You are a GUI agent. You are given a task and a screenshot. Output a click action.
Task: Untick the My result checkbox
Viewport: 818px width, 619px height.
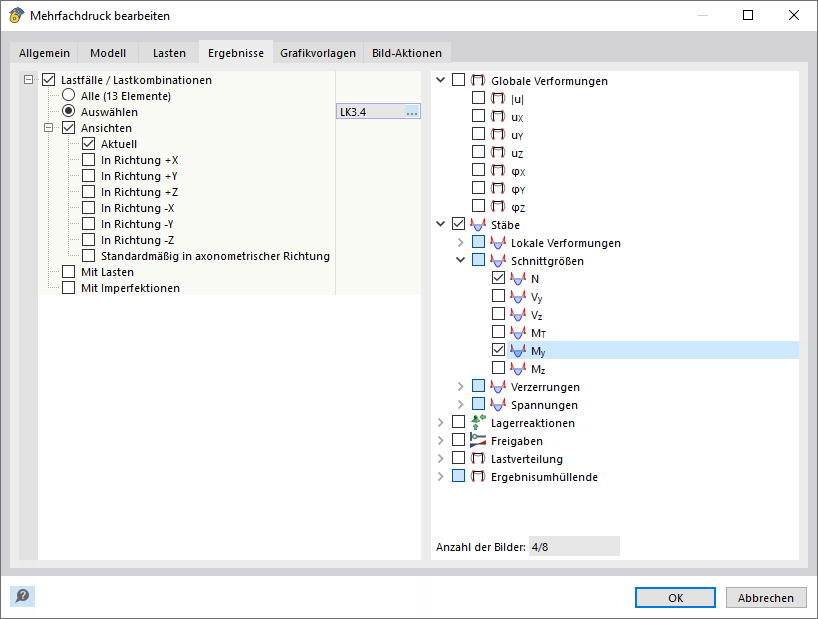click(498, 349)
